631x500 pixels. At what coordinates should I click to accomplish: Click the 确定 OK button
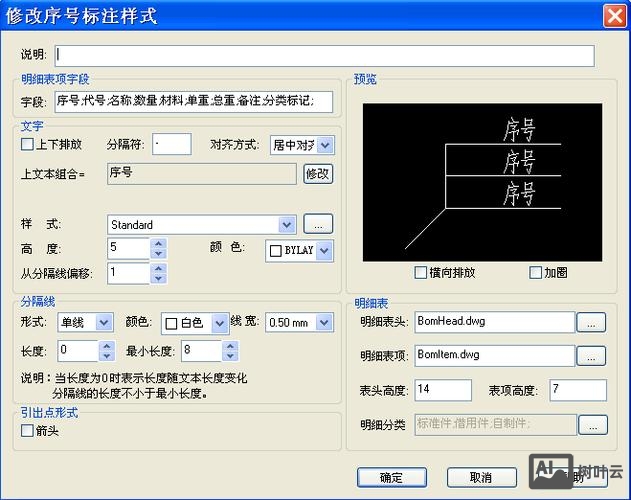pyautogui.click(x=392, y=477)
